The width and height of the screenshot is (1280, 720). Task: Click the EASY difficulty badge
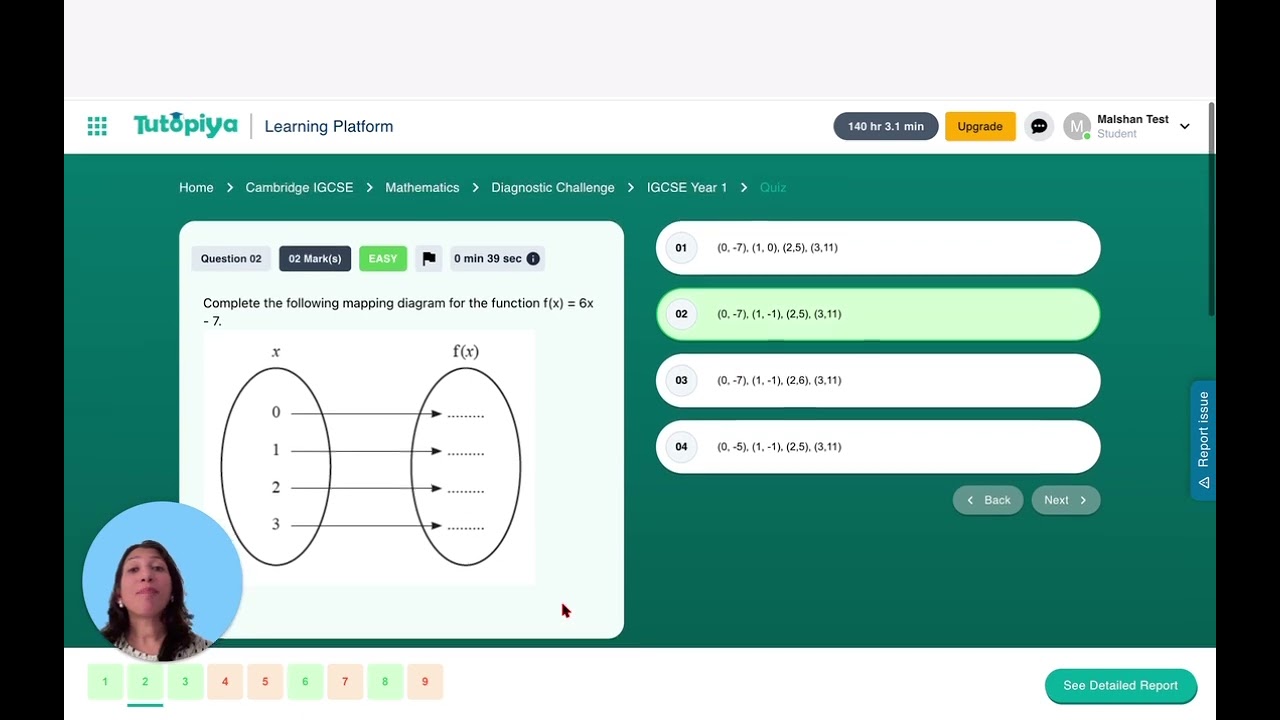pyautogui.click(x=383, y=259)
